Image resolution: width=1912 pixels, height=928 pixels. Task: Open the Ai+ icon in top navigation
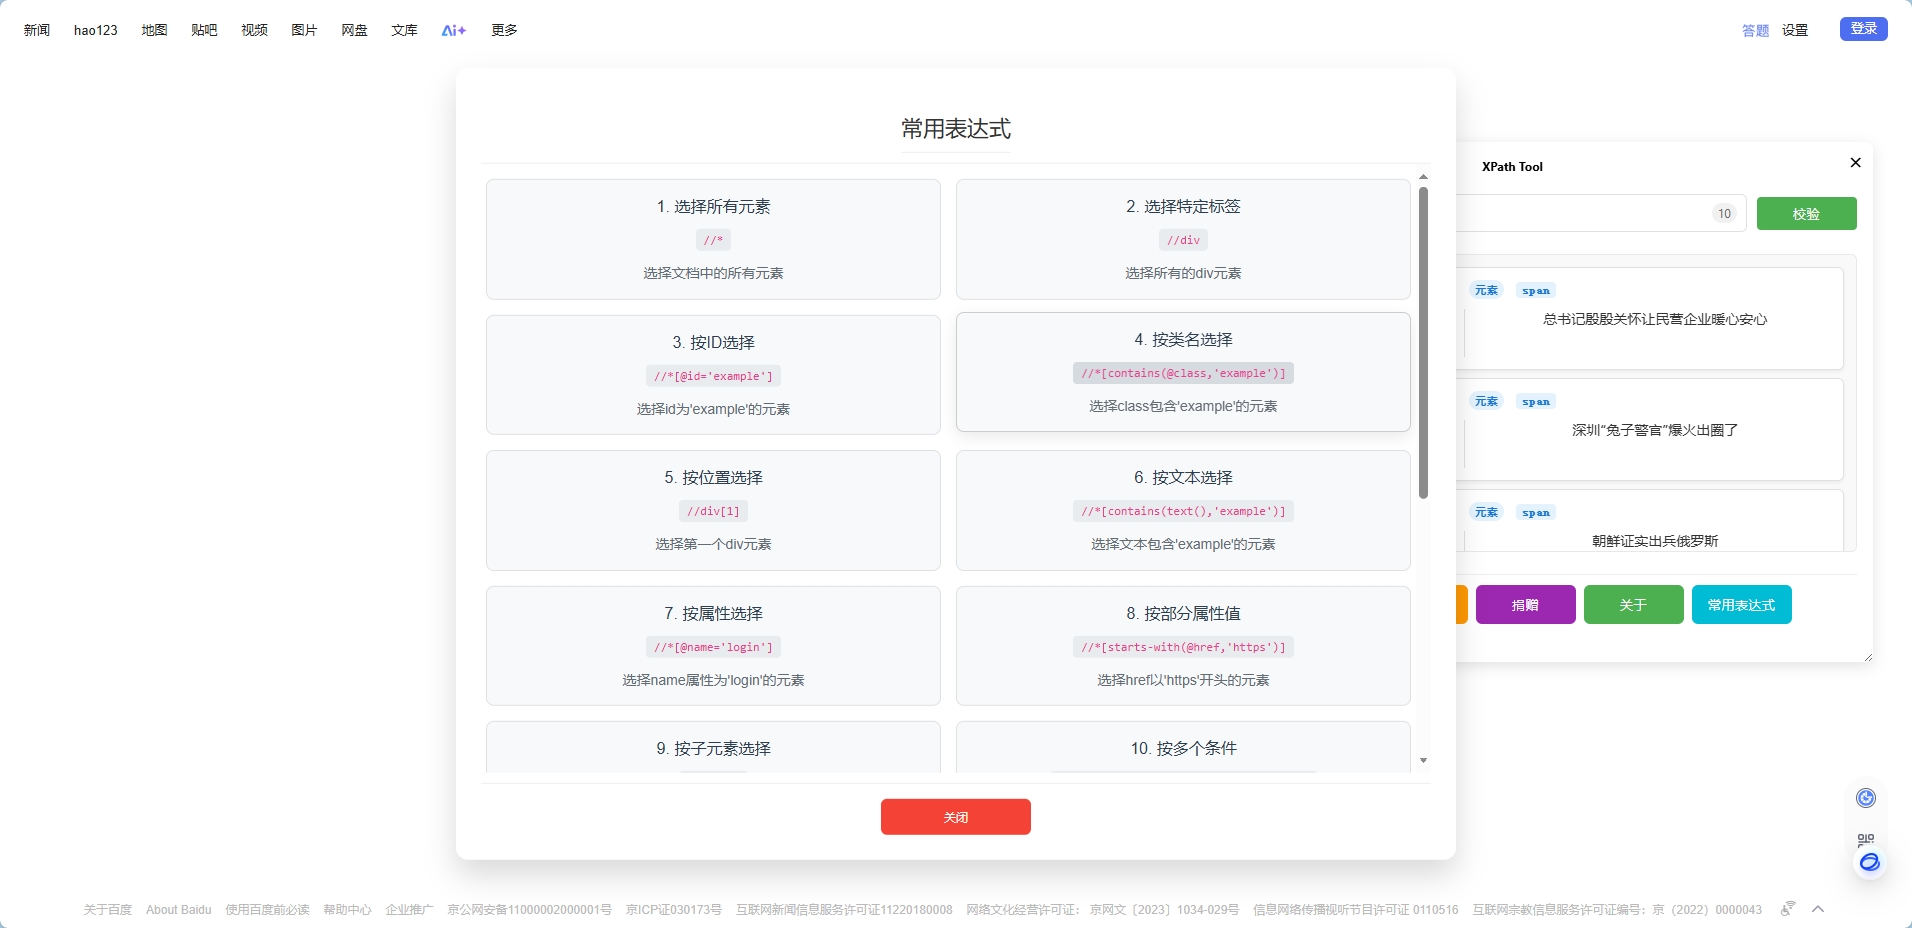point(454,30)
